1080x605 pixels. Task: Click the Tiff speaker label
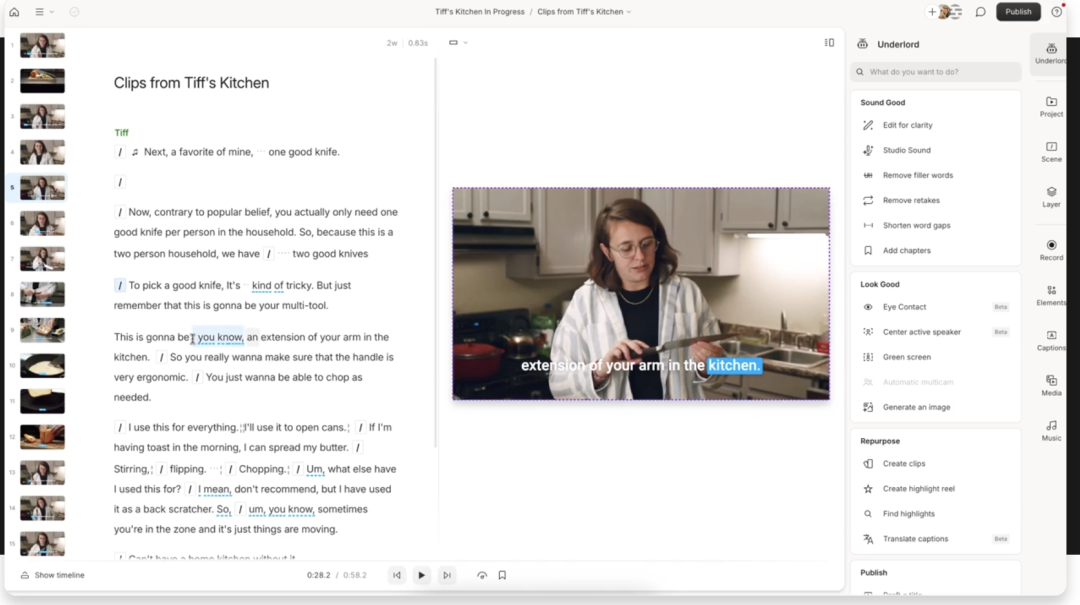(121, 132)
